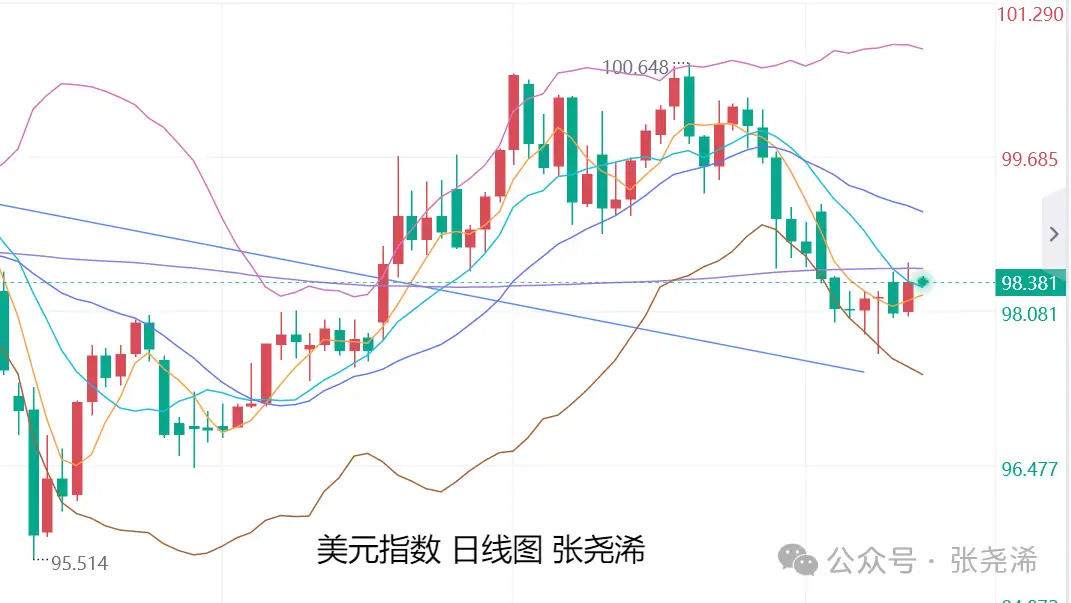Click the 95.514 low price annotation
This screenshot has width=1071, height=603.
(x=79, y=564)
